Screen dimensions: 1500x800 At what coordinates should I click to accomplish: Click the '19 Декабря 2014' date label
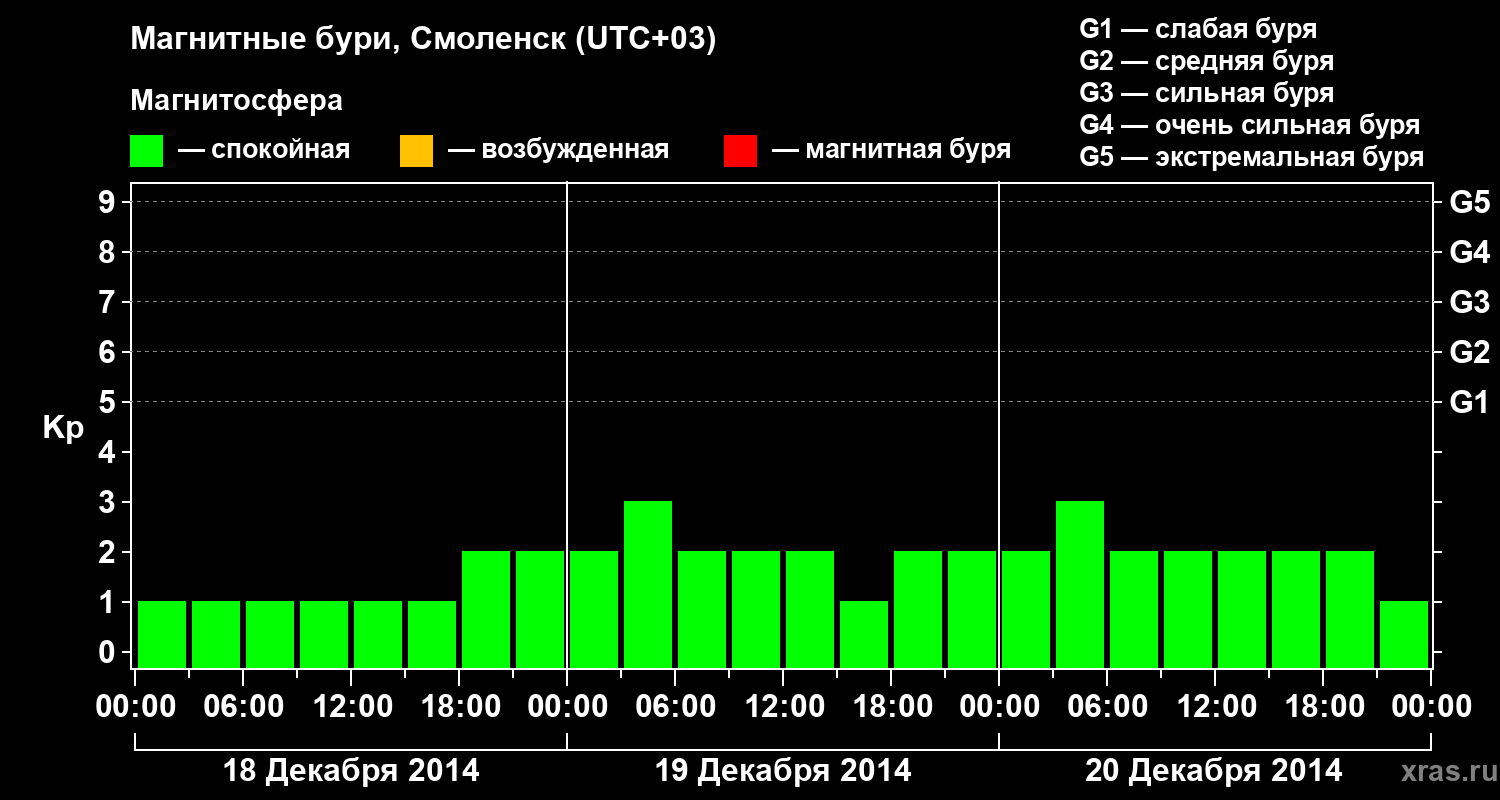(783, 771)
